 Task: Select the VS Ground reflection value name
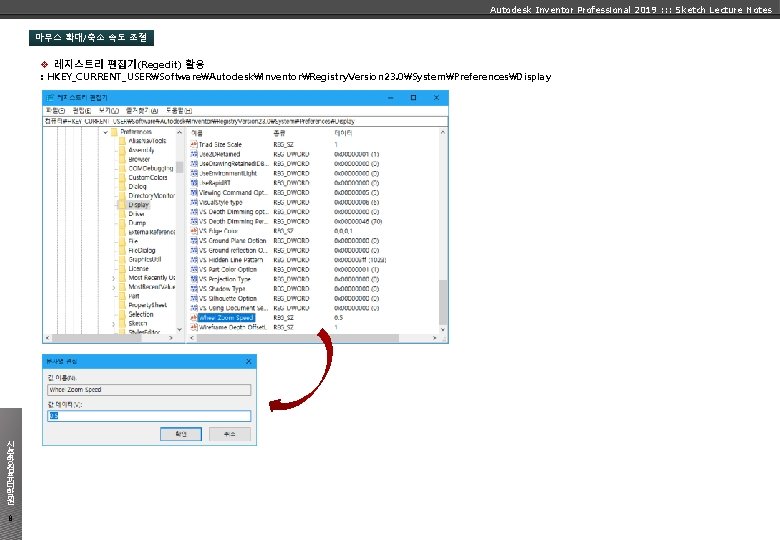tap(233, 251)
